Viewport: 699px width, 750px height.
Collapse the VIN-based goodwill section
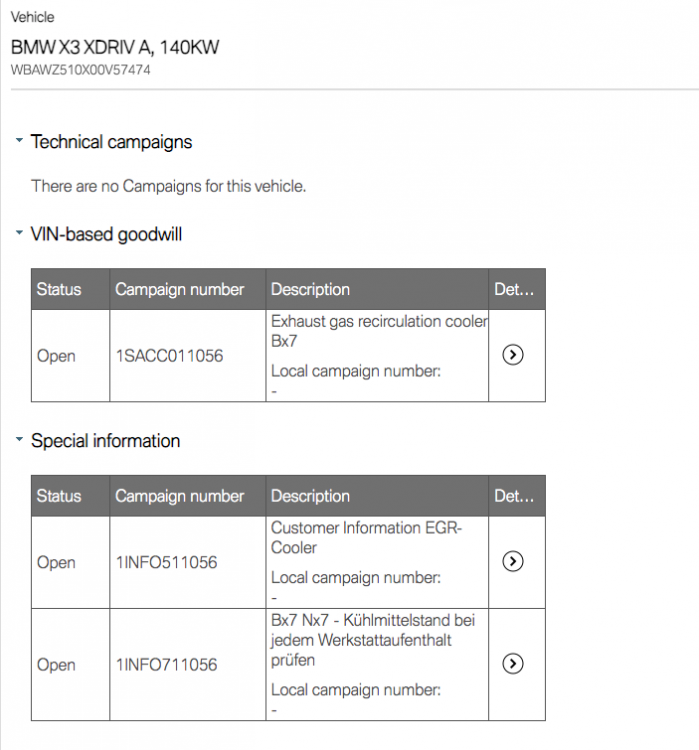coord(19,234)
